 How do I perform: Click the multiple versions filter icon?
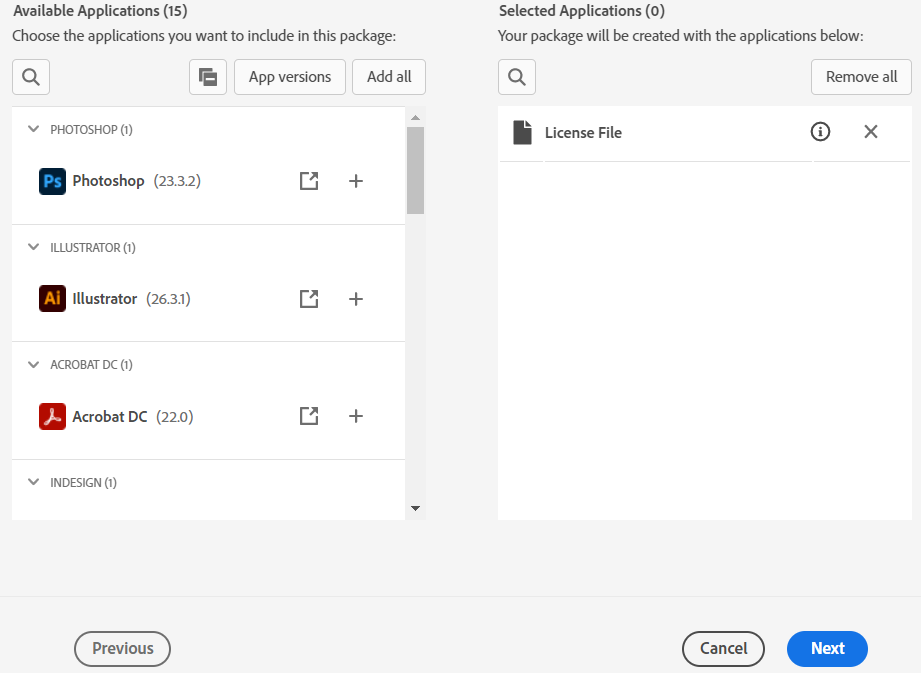[x=208, y=76]
